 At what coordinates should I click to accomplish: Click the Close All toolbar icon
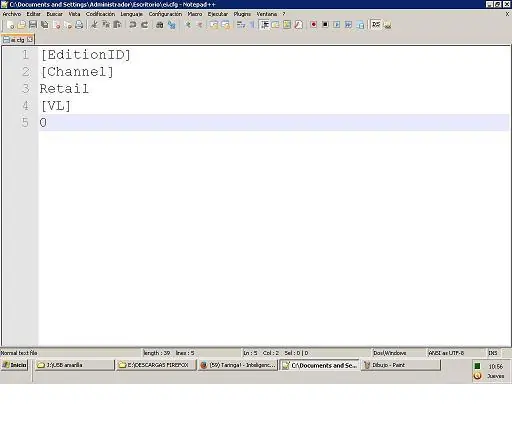pyautogui.click(x=68, y=25)
